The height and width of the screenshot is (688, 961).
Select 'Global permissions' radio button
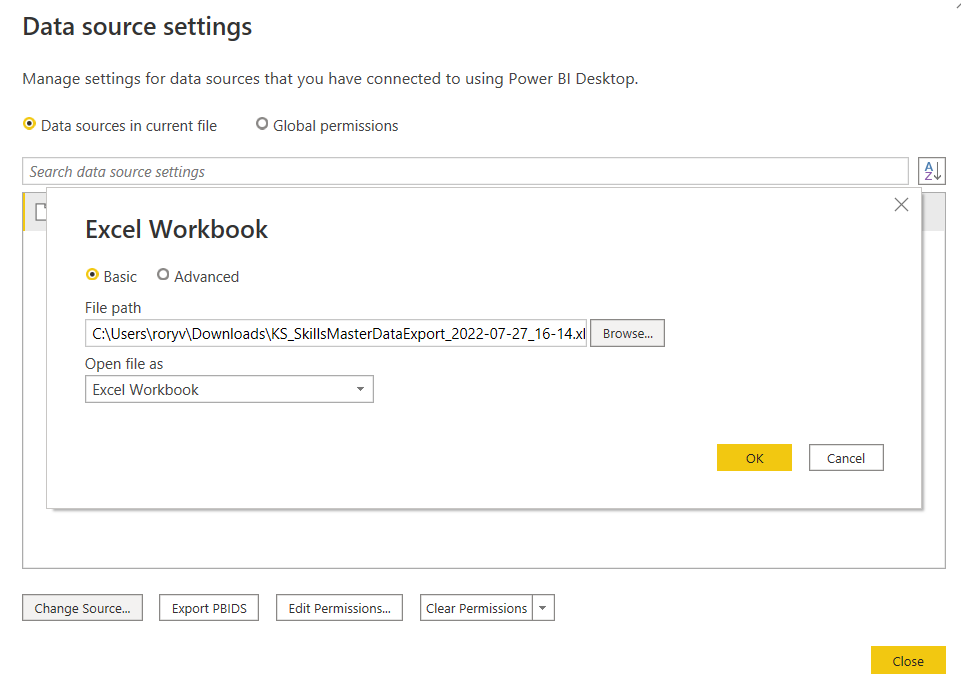coord(262,124)
